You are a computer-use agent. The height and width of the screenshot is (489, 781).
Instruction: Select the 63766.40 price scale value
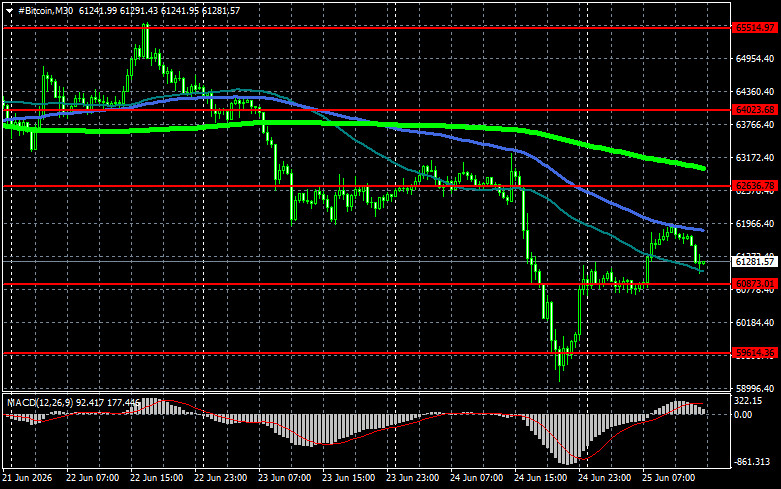click(755, 124)
